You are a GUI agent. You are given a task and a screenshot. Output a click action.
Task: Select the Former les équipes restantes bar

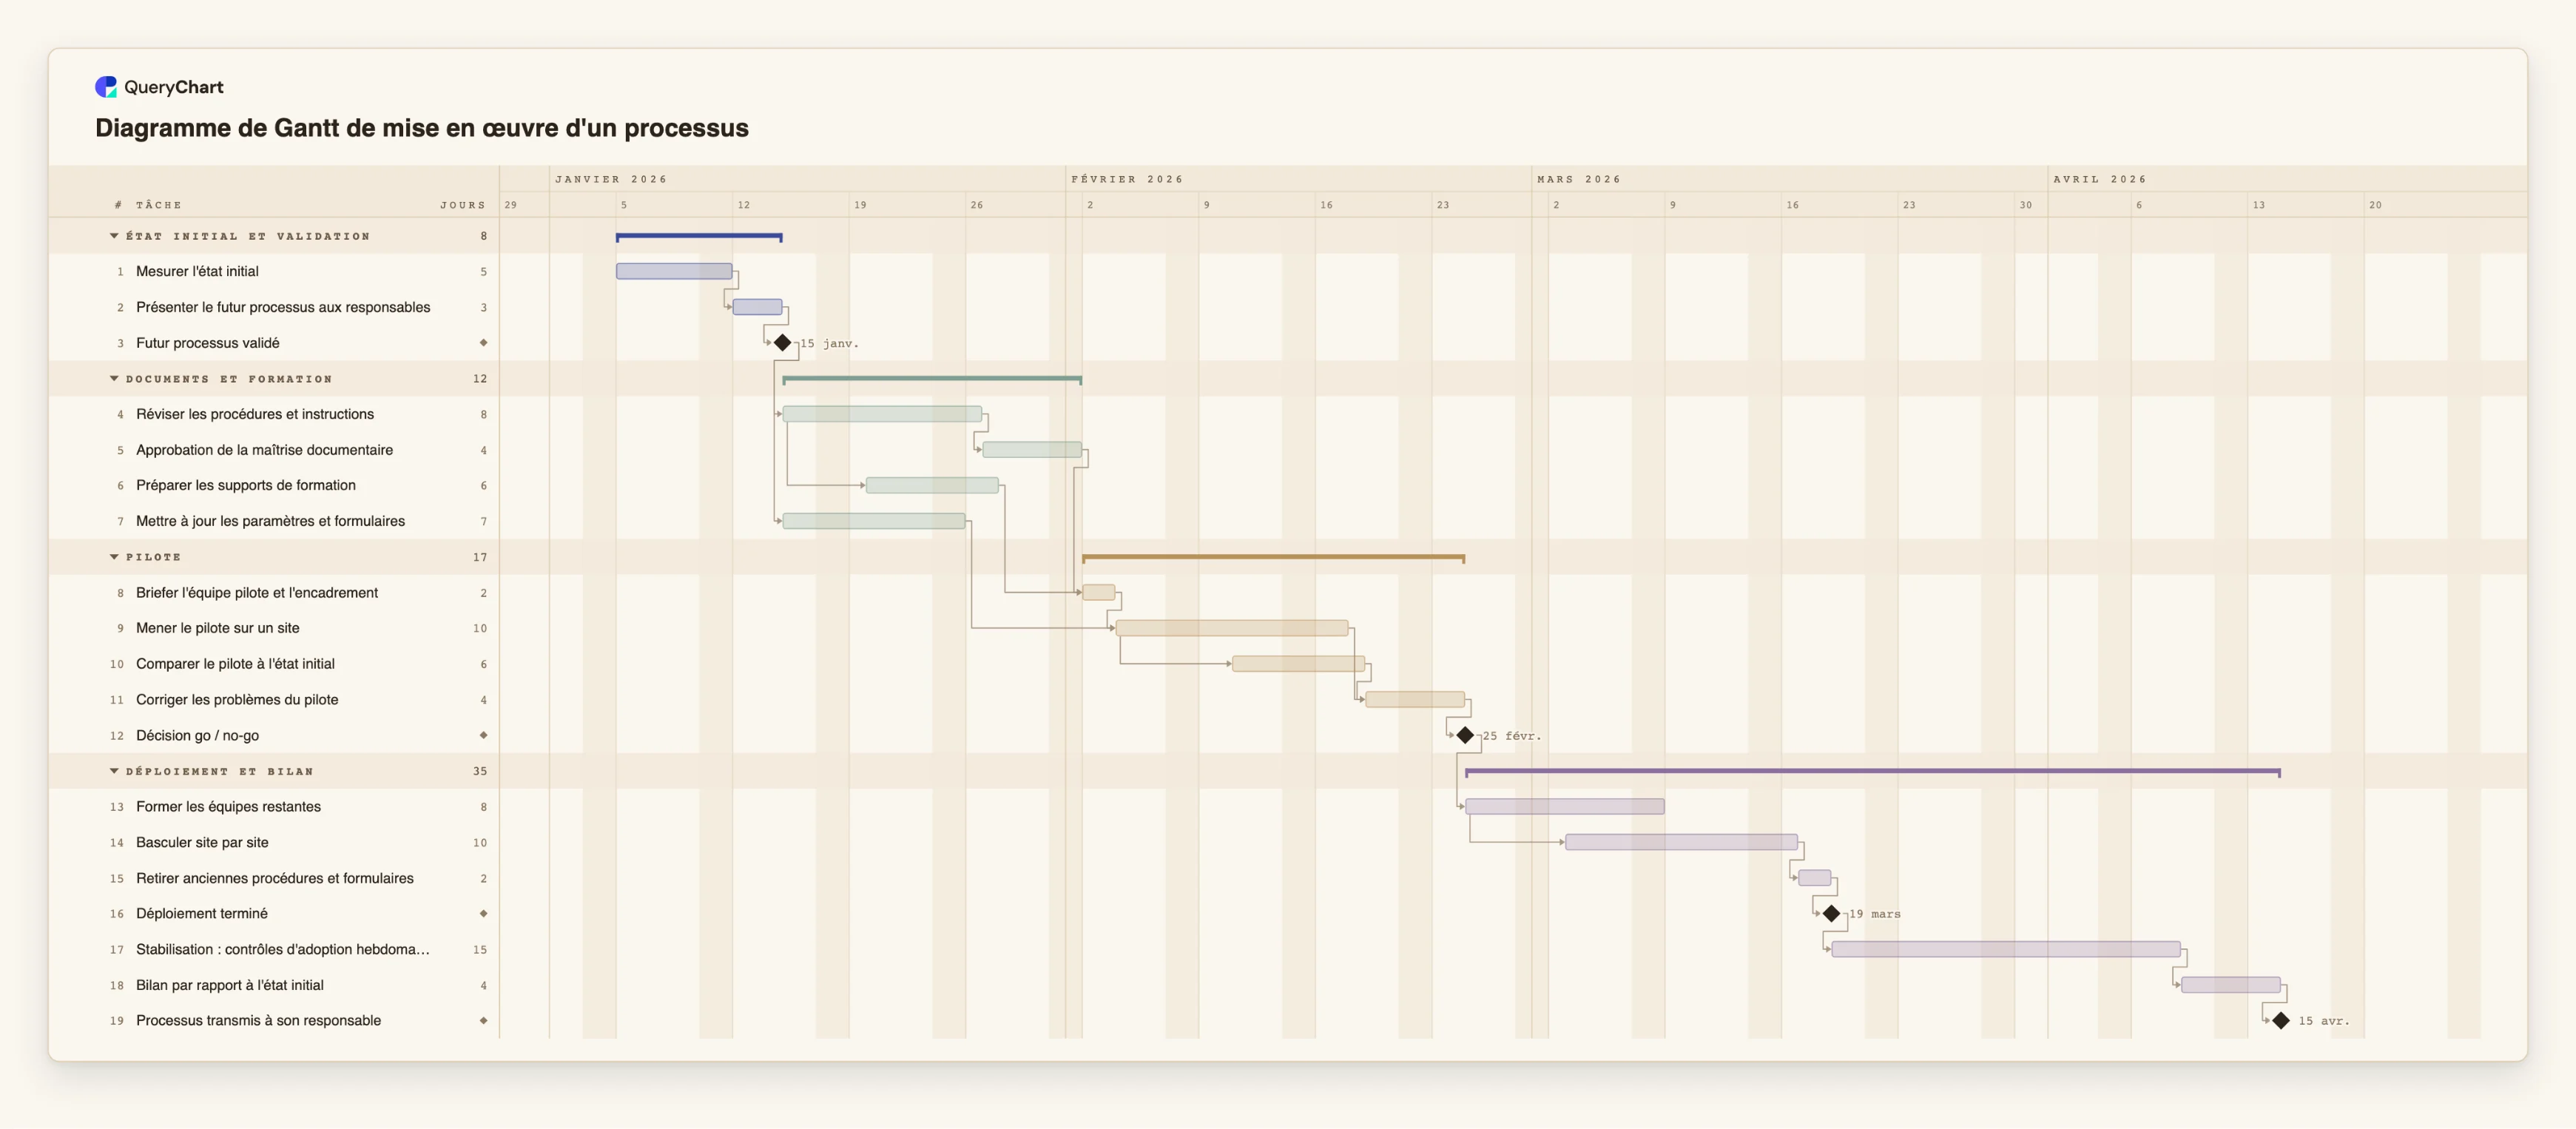(x=1565, y=807)
